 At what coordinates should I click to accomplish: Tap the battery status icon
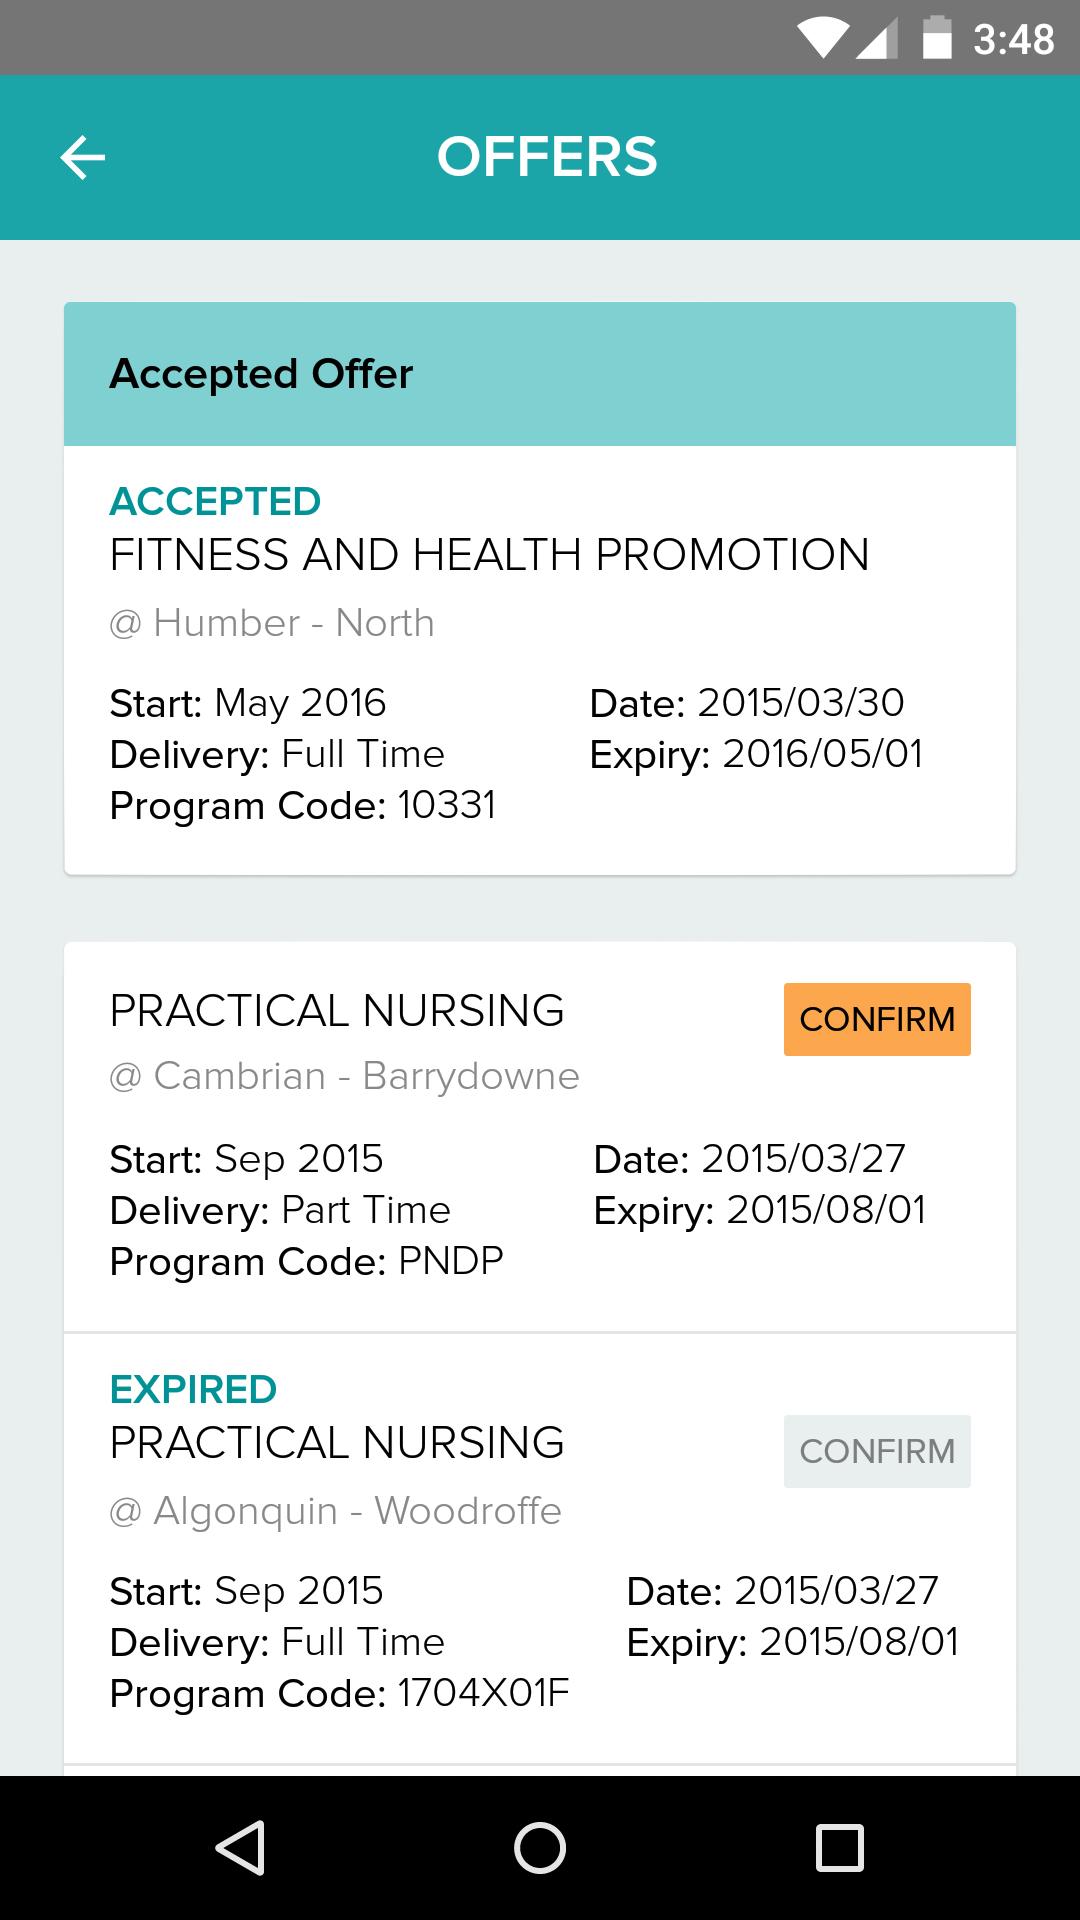point(936,39)
